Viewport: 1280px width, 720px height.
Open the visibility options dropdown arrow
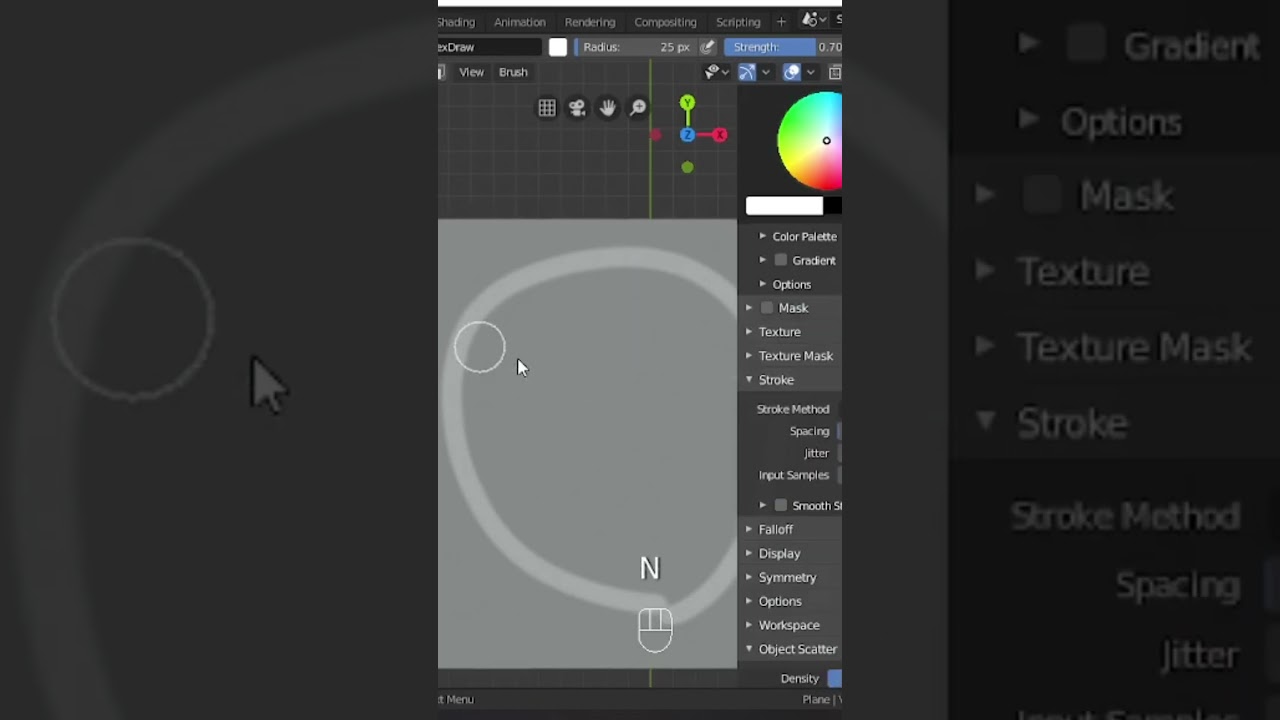725,72
